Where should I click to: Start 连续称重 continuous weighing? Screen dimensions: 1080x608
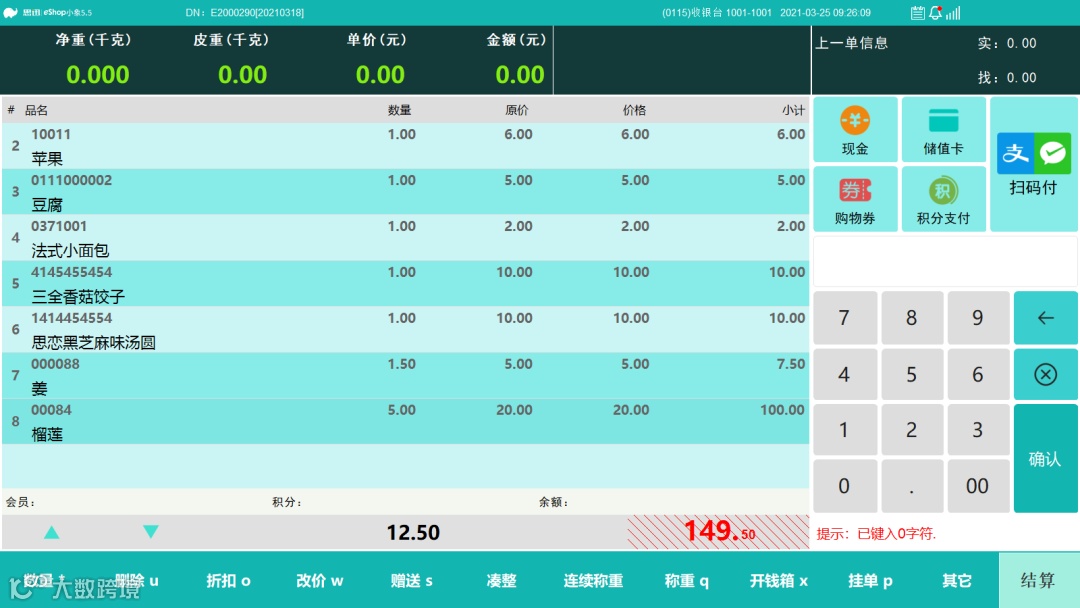[593, 580]
